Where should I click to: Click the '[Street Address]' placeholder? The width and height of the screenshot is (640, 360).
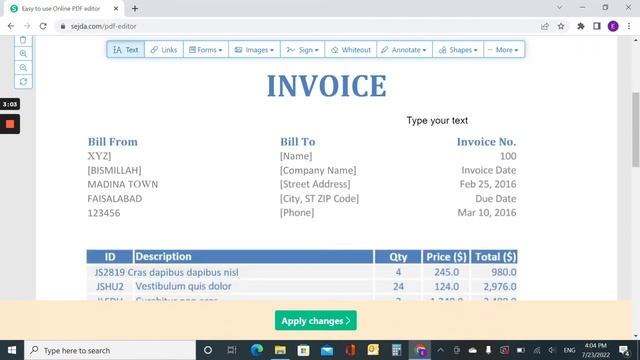tap(315, 184)
